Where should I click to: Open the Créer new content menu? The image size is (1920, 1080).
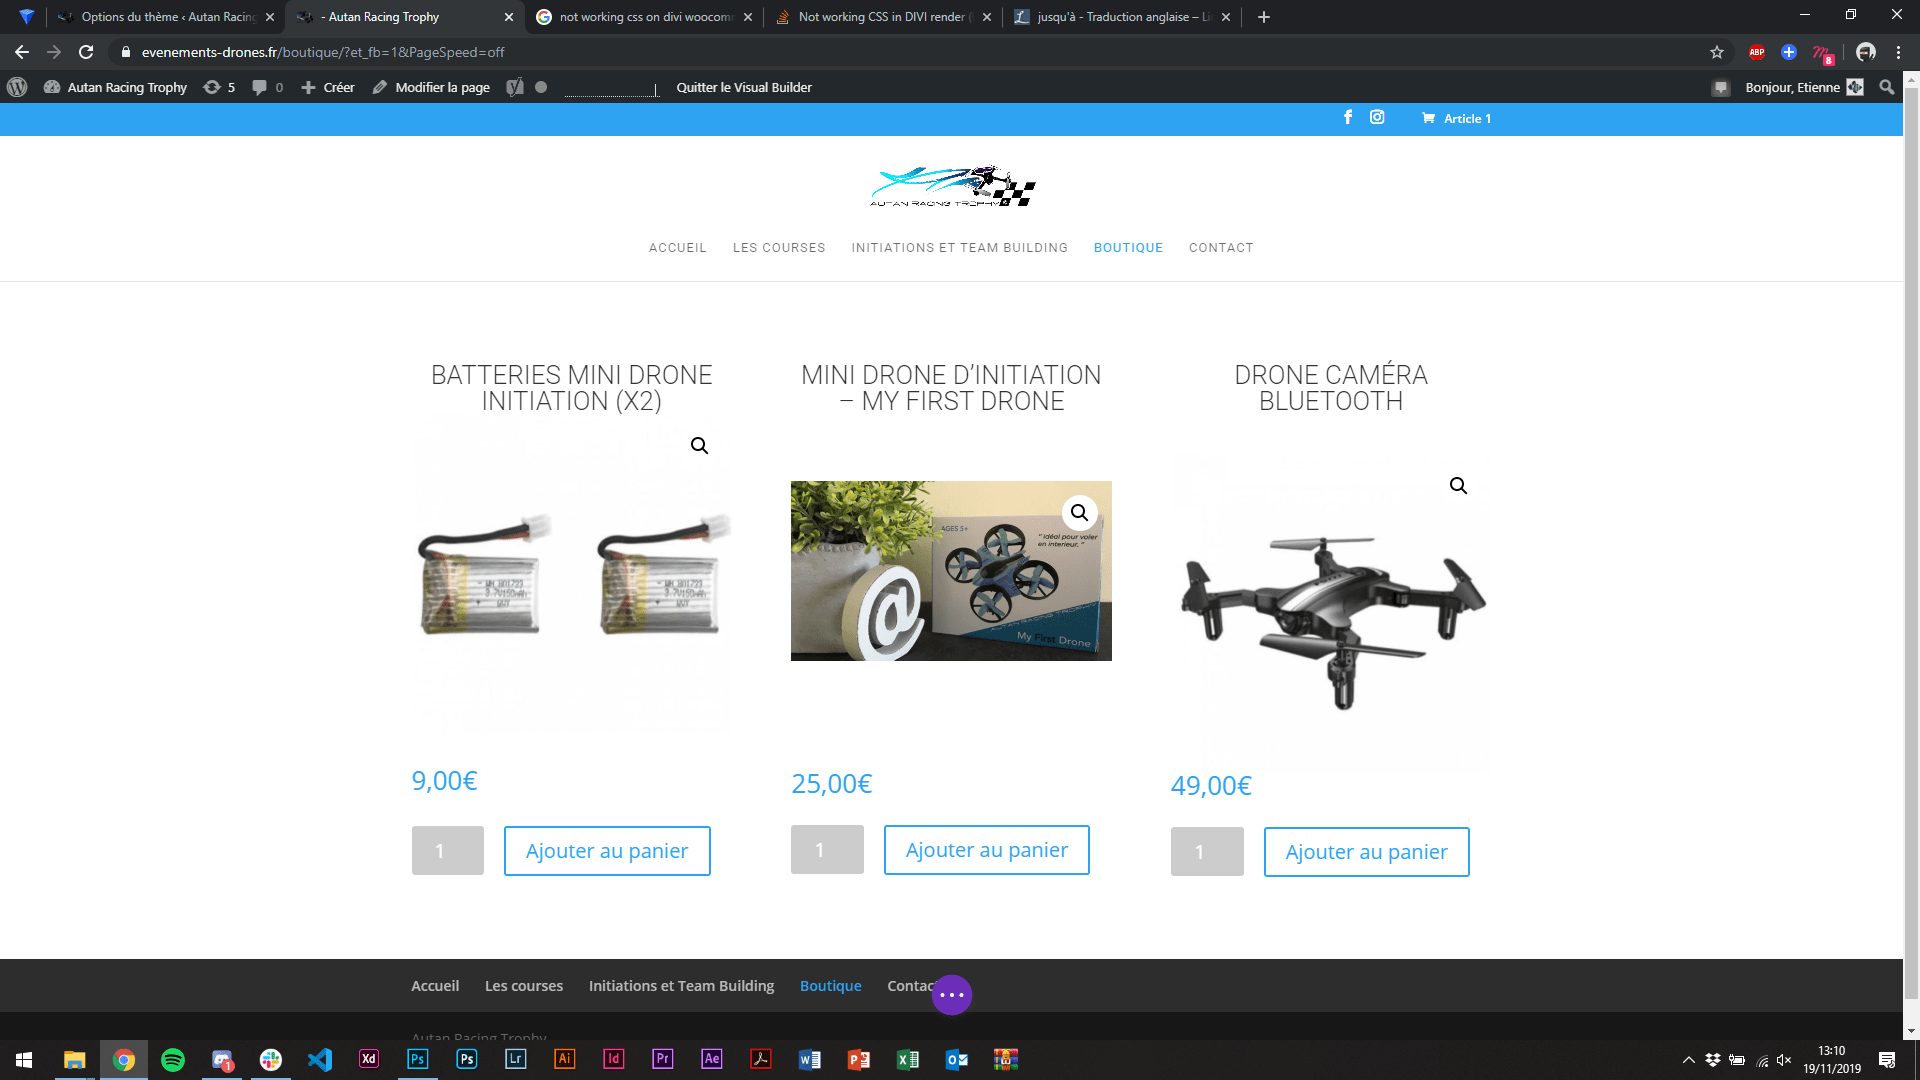click(x=328, y=87)
